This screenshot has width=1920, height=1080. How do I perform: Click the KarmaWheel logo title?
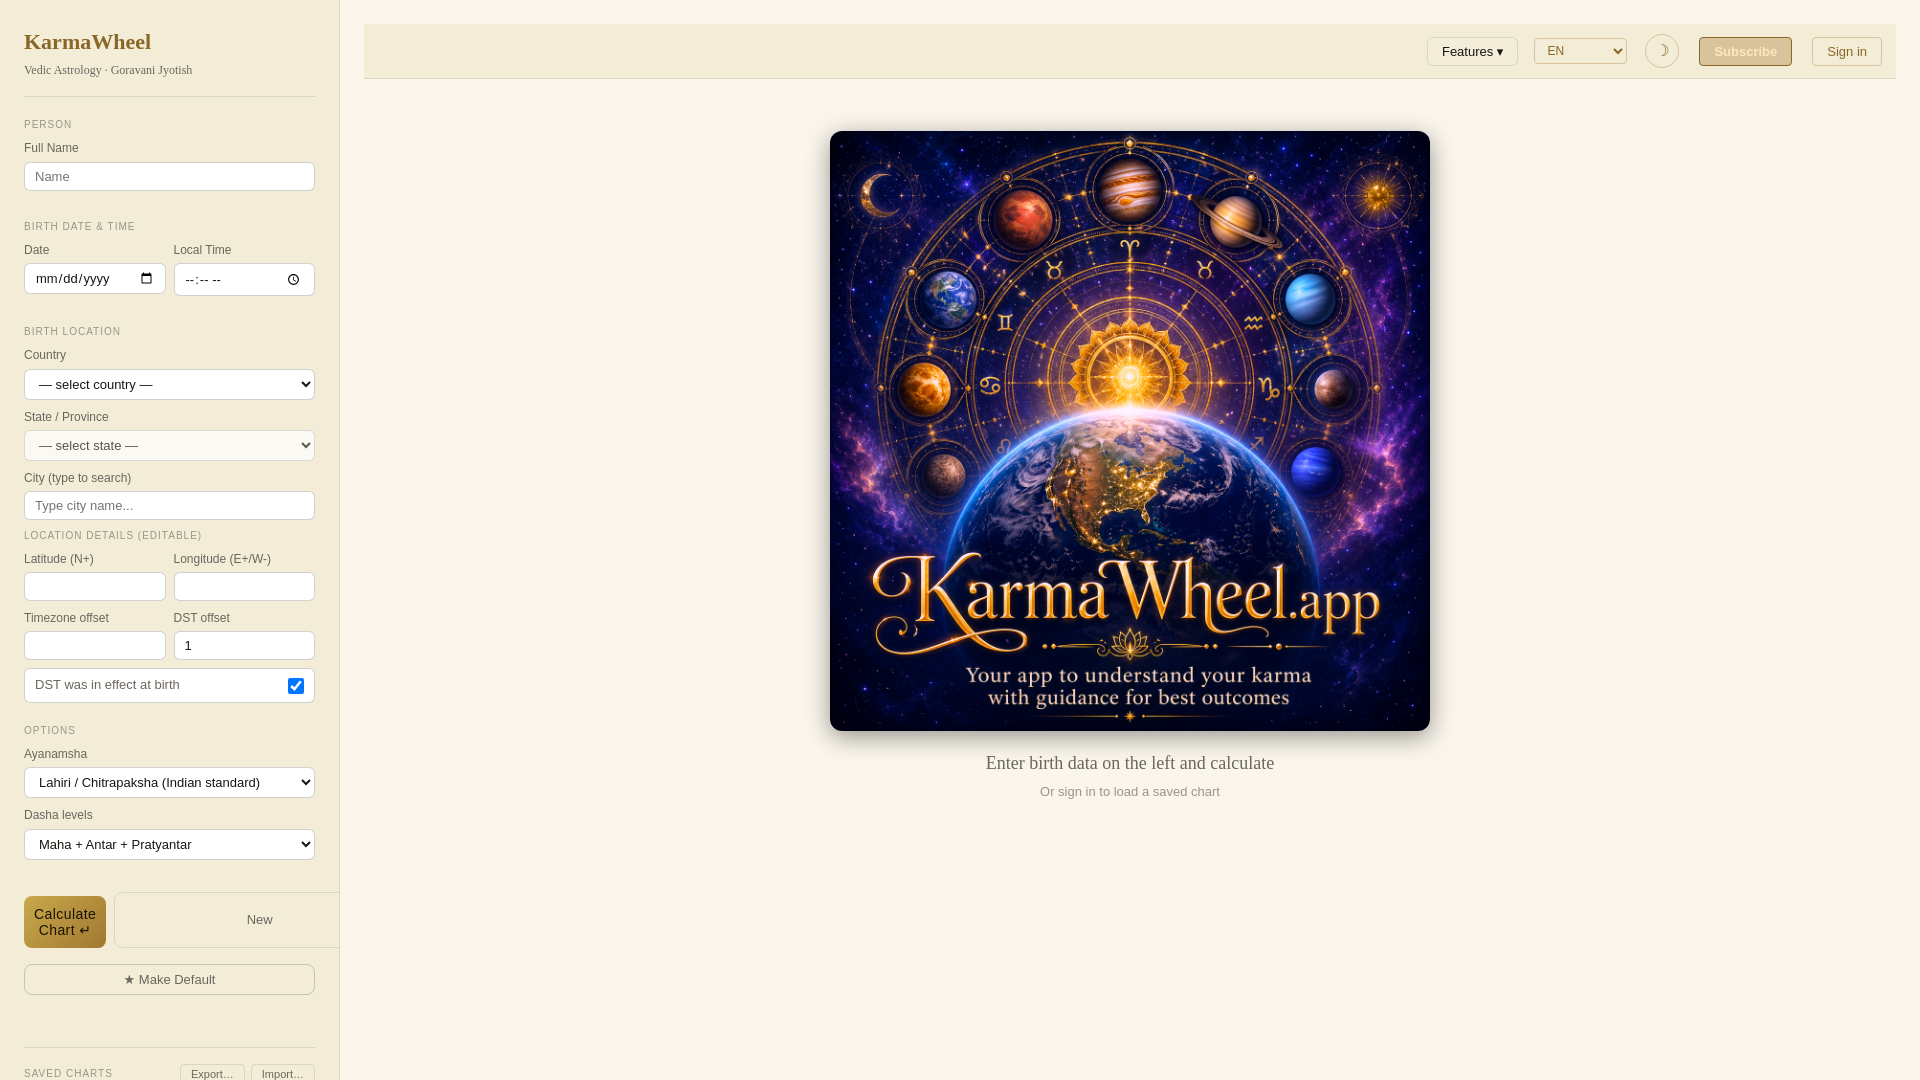coord(87,42)
